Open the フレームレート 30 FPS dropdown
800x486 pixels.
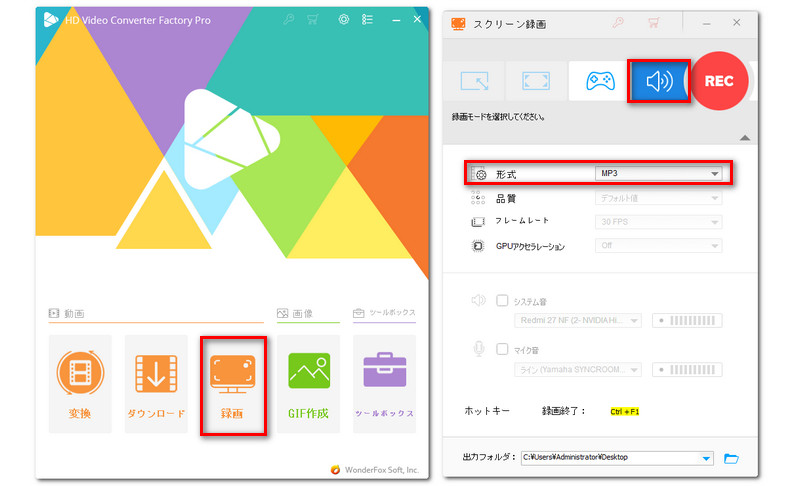point(658,222)
